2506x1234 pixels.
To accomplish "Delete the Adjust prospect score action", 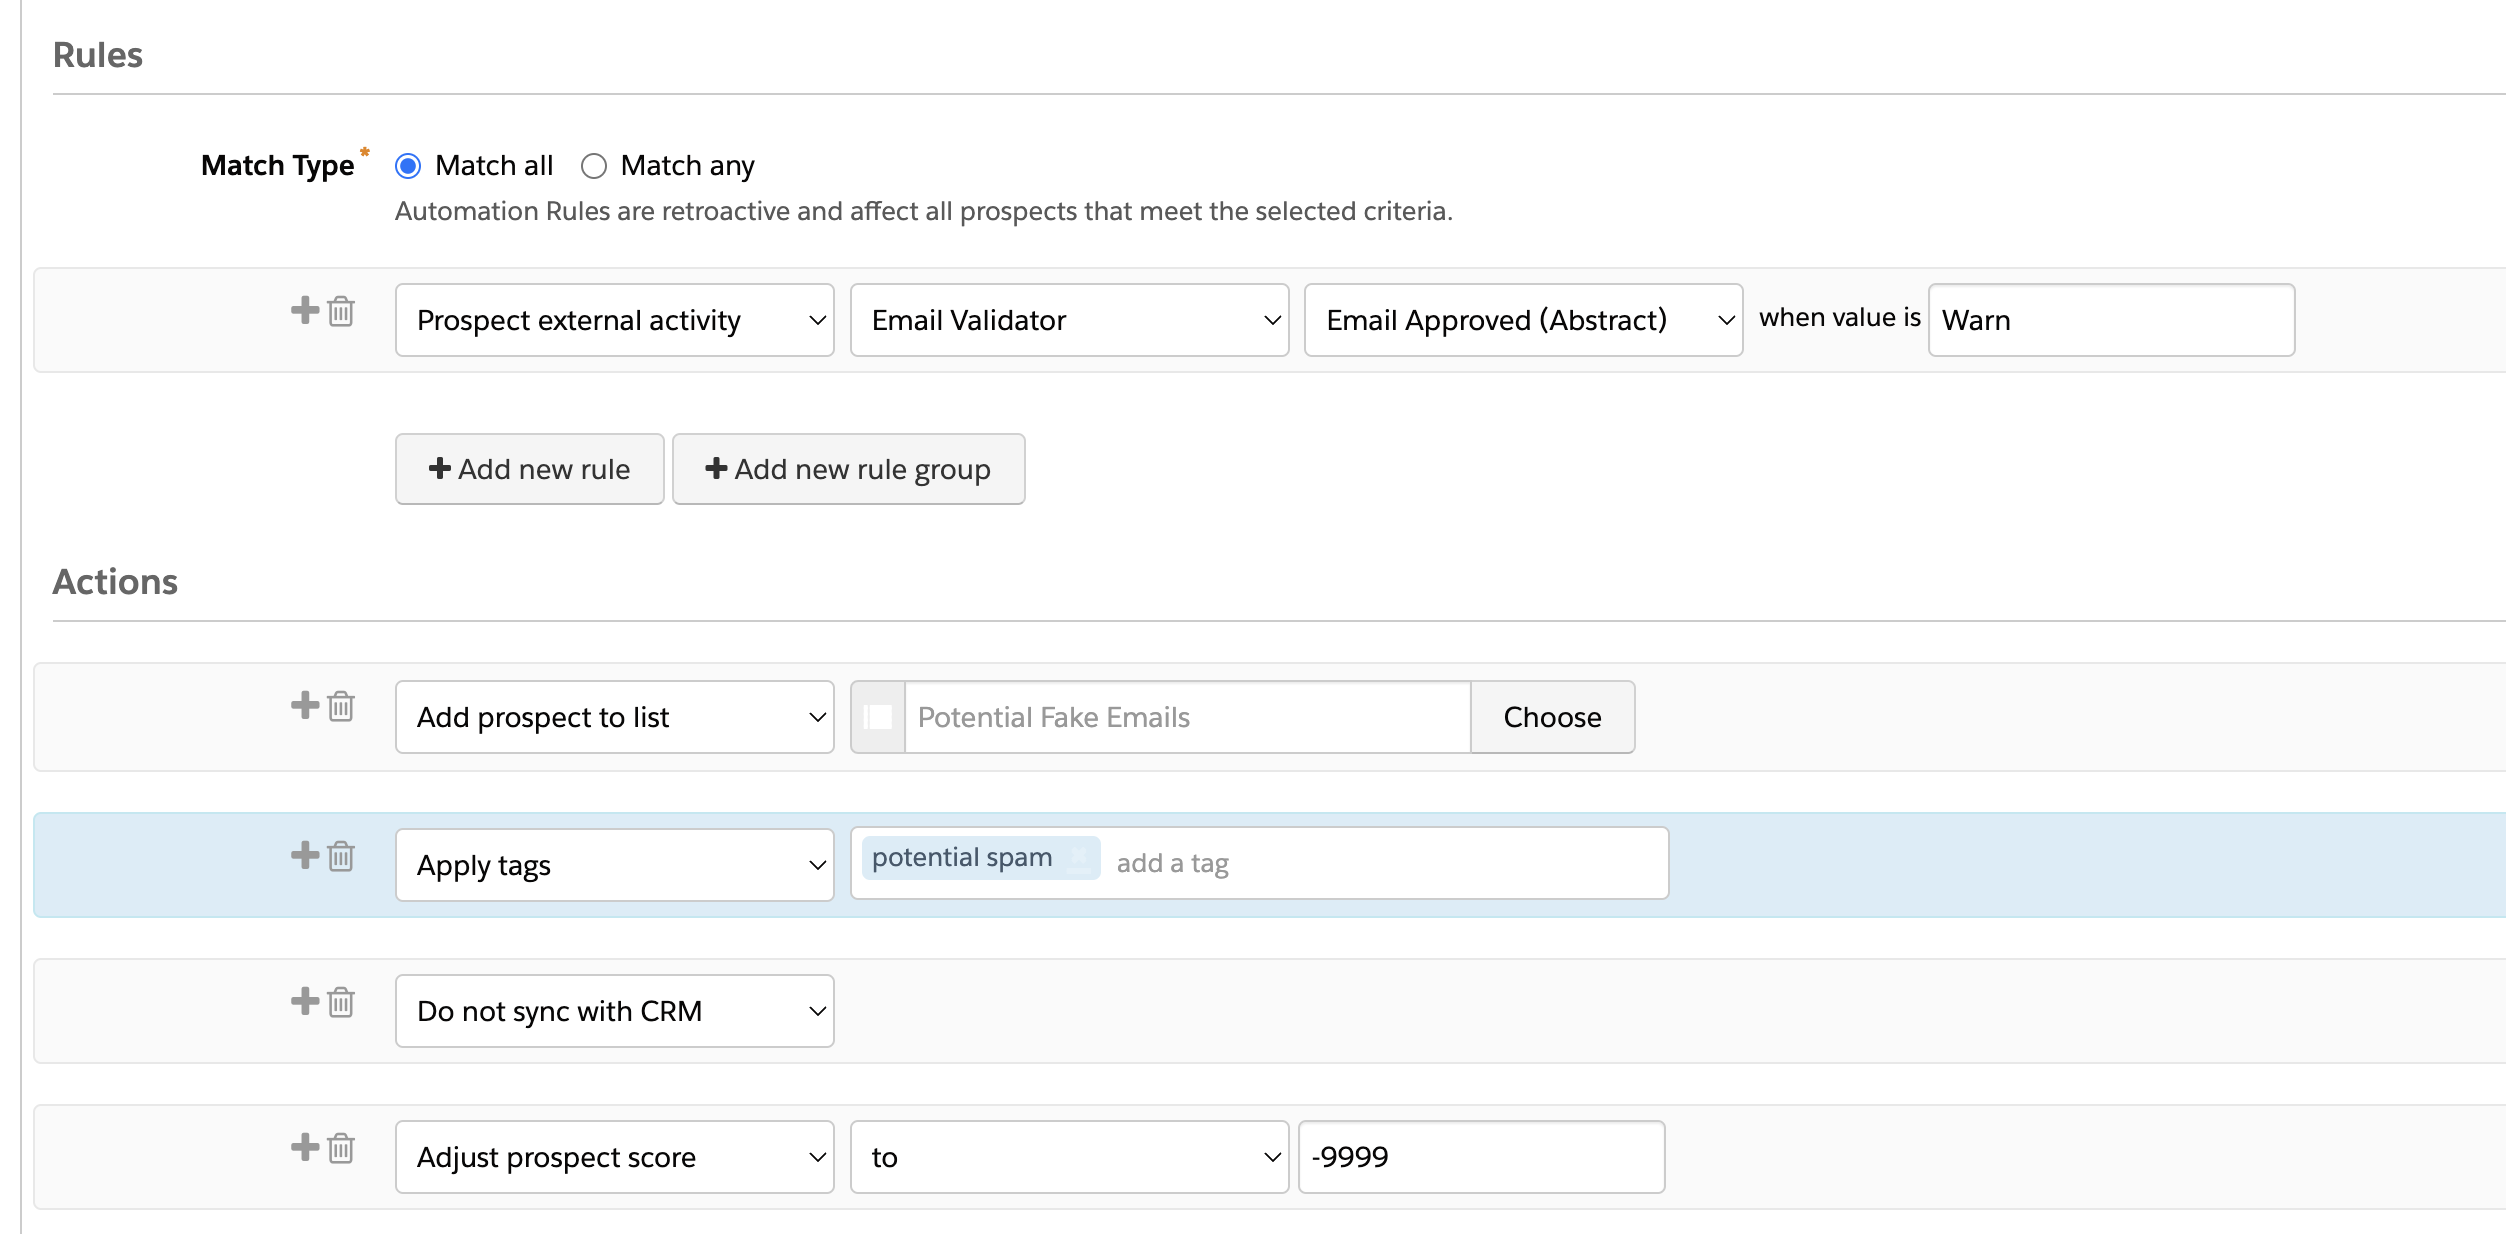I will coord(341,1148).
